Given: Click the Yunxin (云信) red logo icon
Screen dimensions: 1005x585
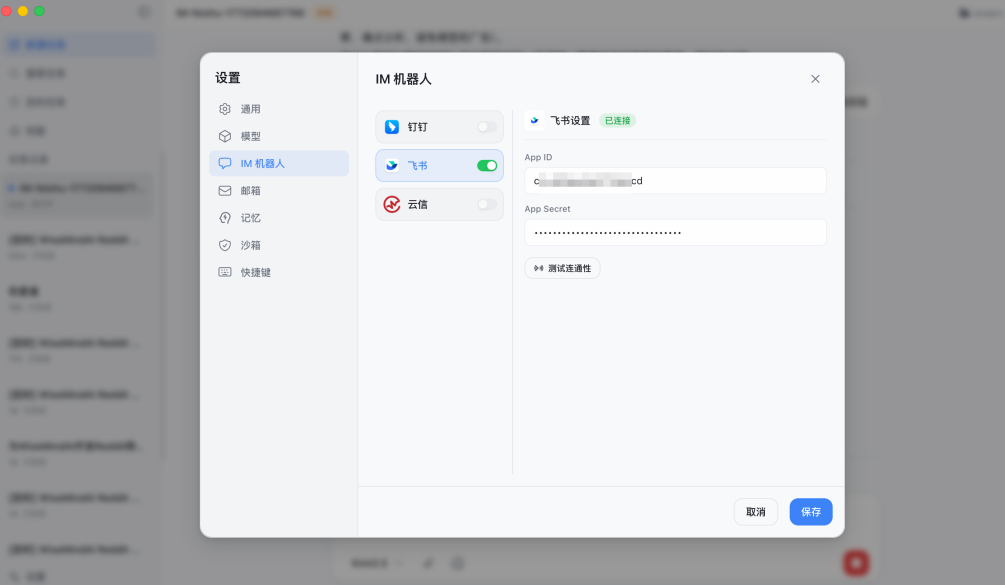Looking at the screenshot, I should coord(392,204).
